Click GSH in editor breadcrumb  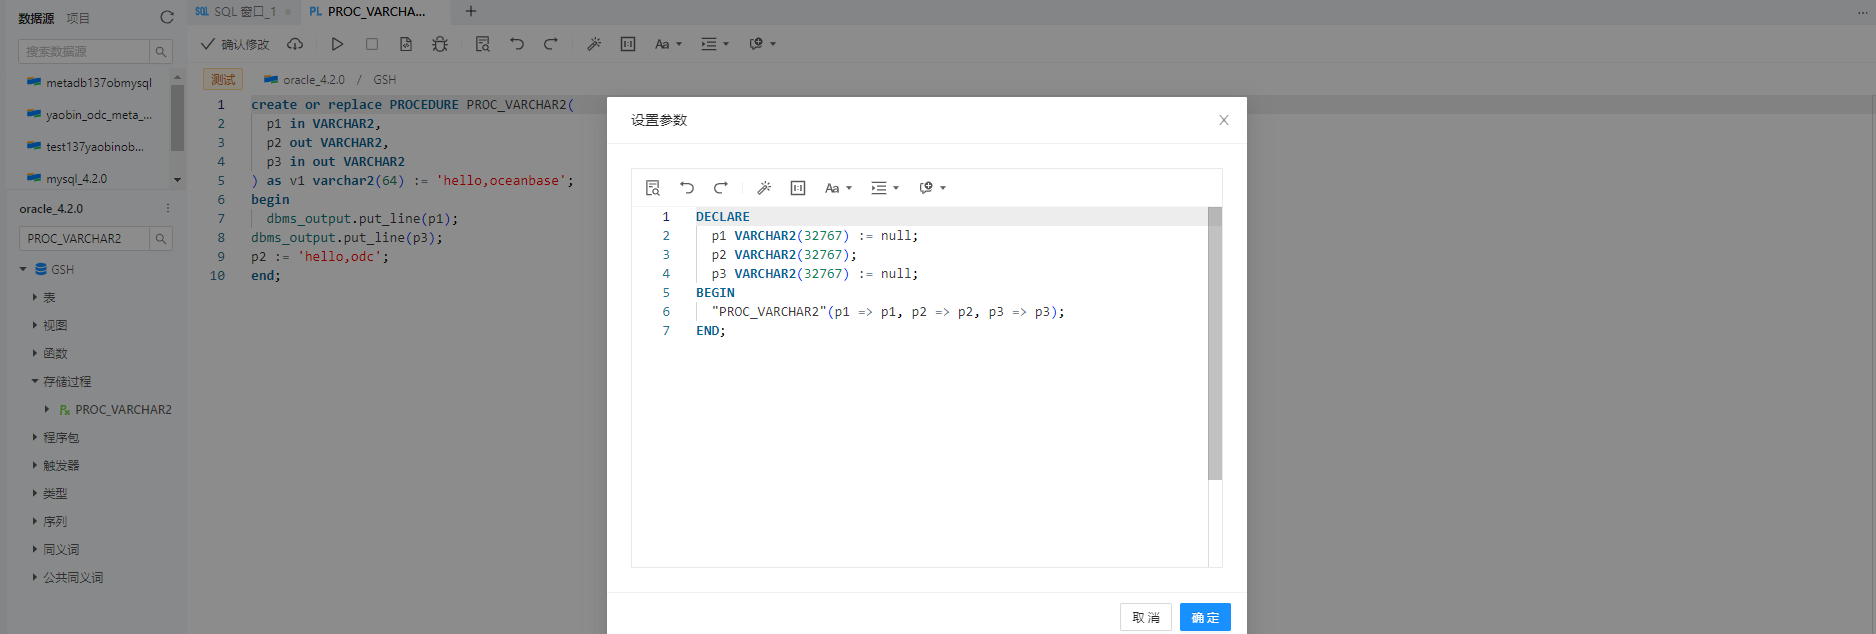pyautogui.click(x=385, y=80)
